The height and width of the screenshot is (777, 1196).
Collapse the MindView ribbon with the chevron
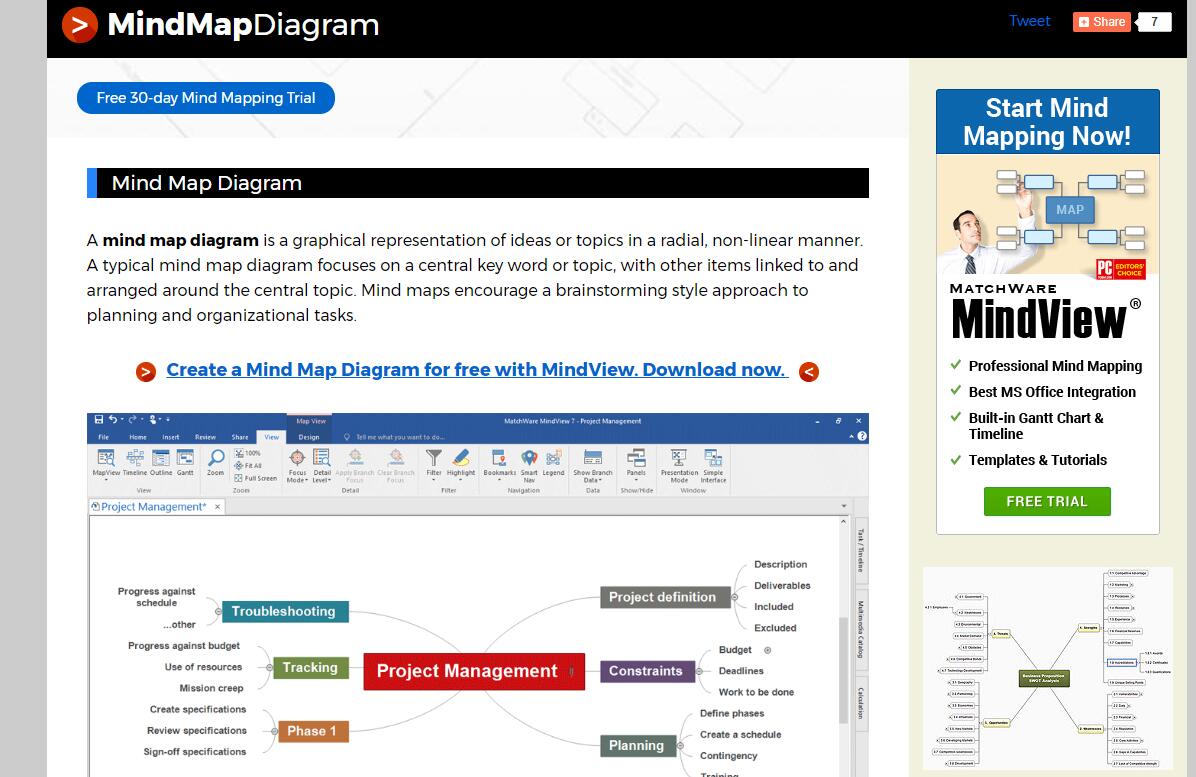[851, 436]
